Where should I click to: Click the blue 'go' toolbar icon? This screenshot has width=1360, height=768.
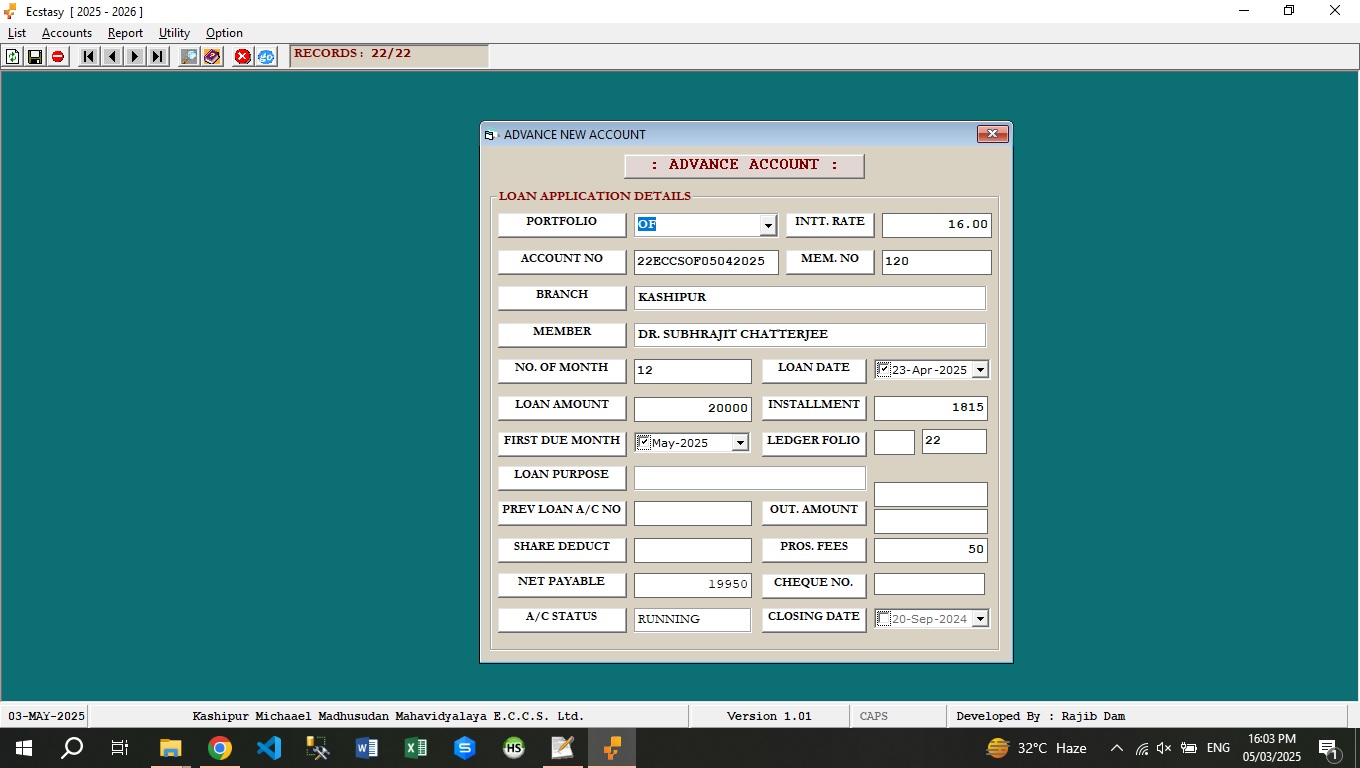(x=266, y=57)
